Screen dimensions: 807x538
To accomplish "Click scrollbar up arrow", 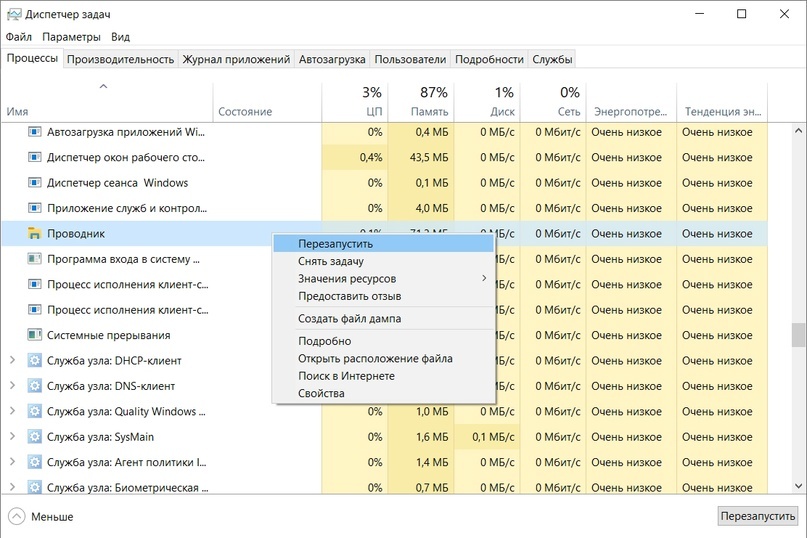I will [798, 130].
